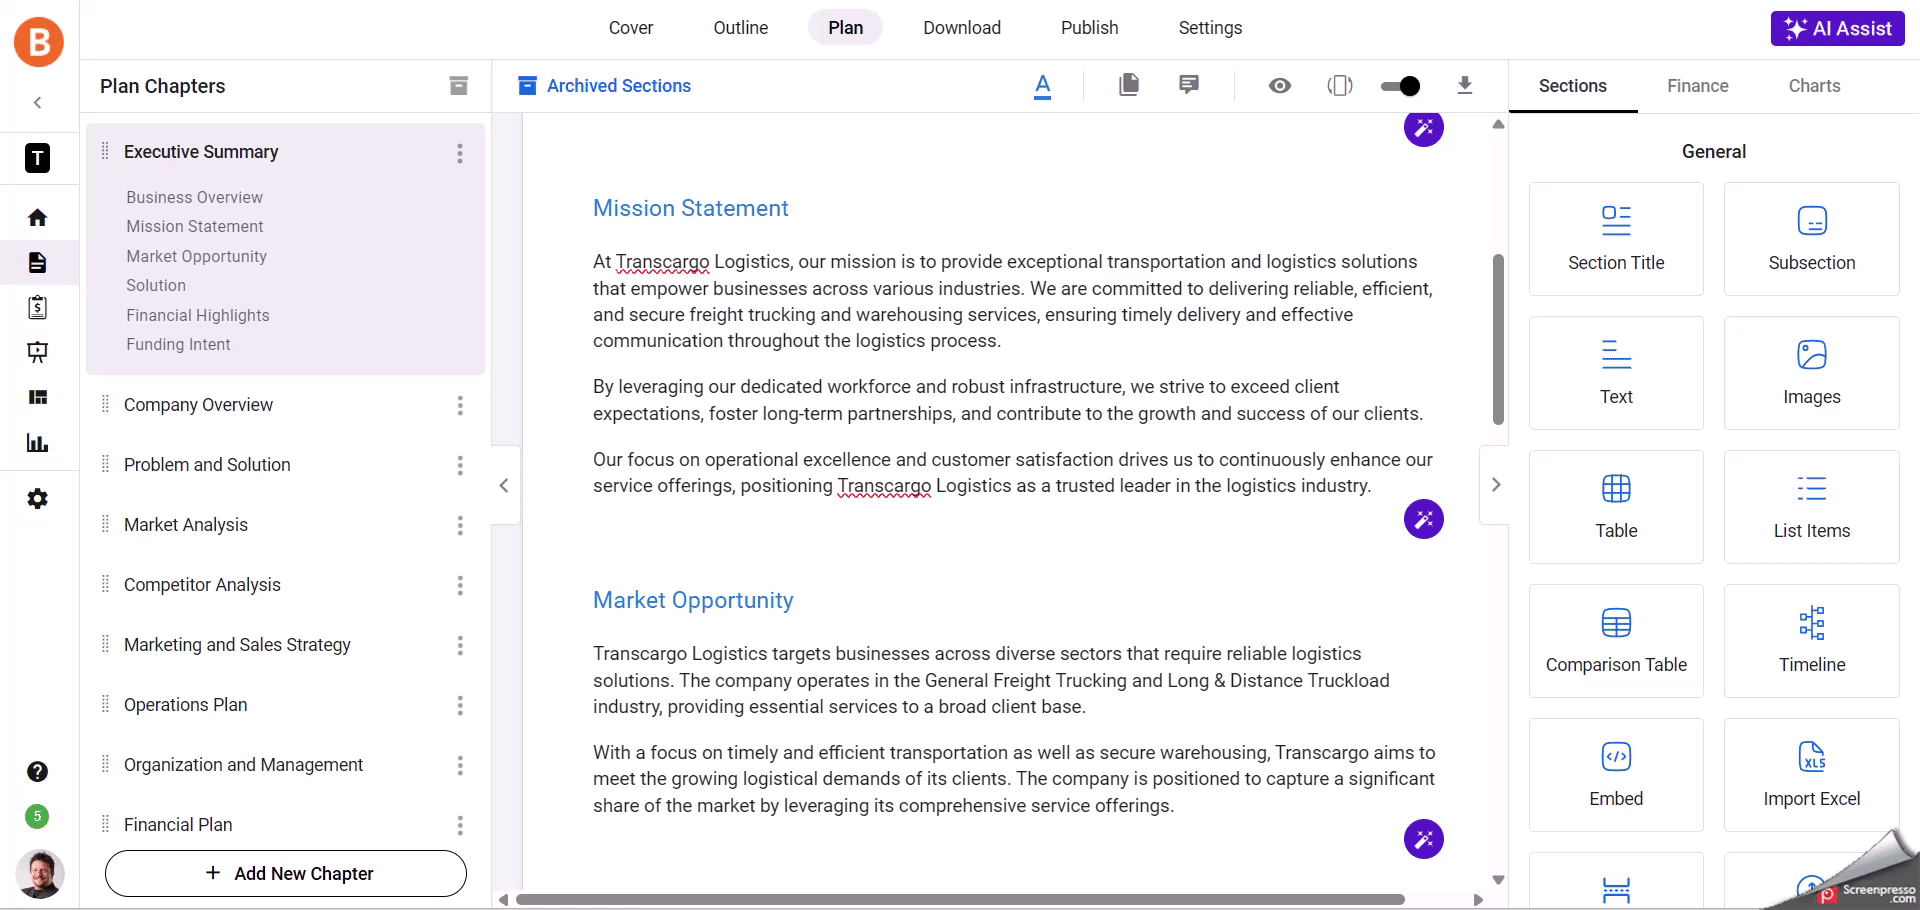Click the black T icon in sidebar
The height and width of the screenshot is (910, 1920).
click(38, 158)
